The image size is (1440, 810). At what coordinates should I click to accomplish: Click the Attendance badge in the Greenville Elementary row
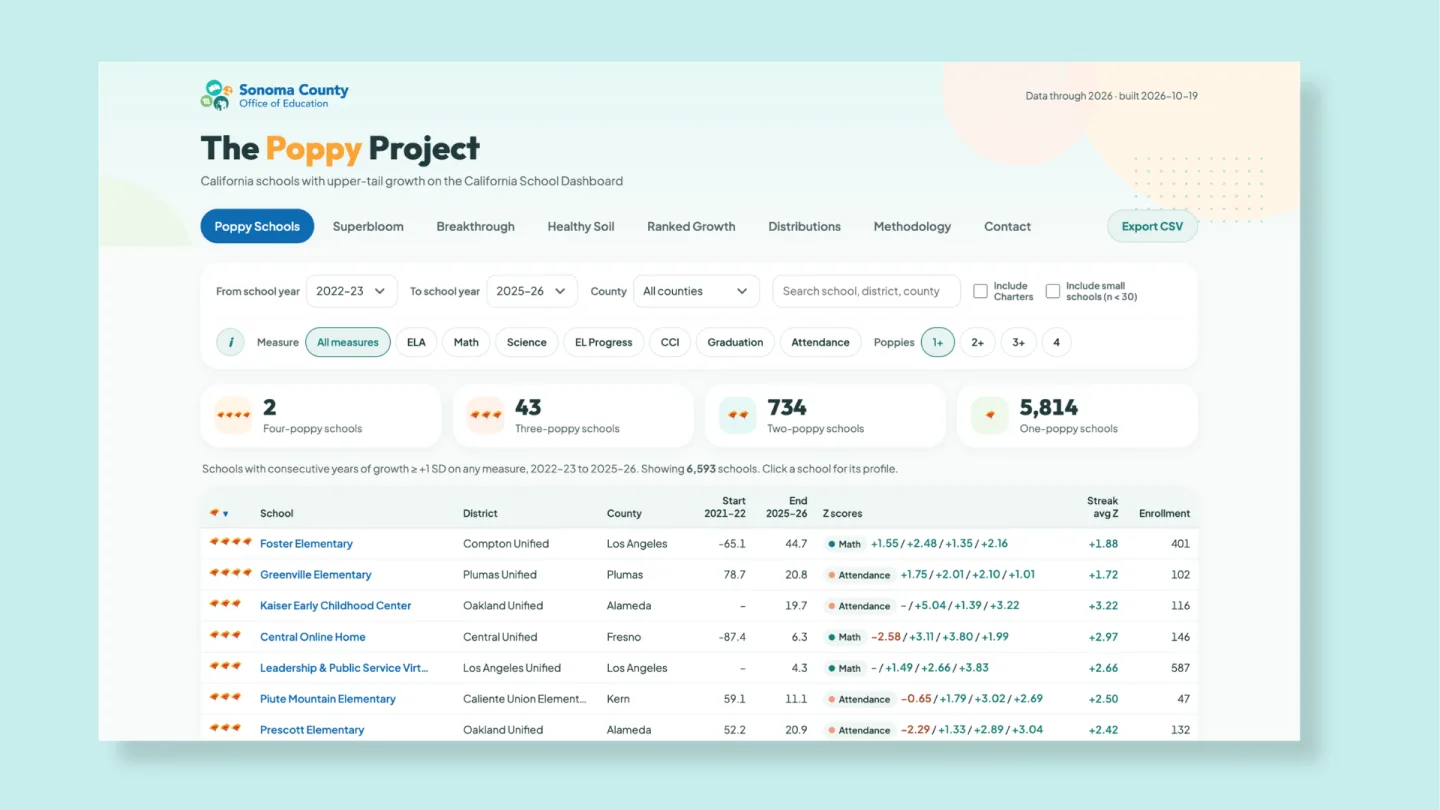pos(859,575)
